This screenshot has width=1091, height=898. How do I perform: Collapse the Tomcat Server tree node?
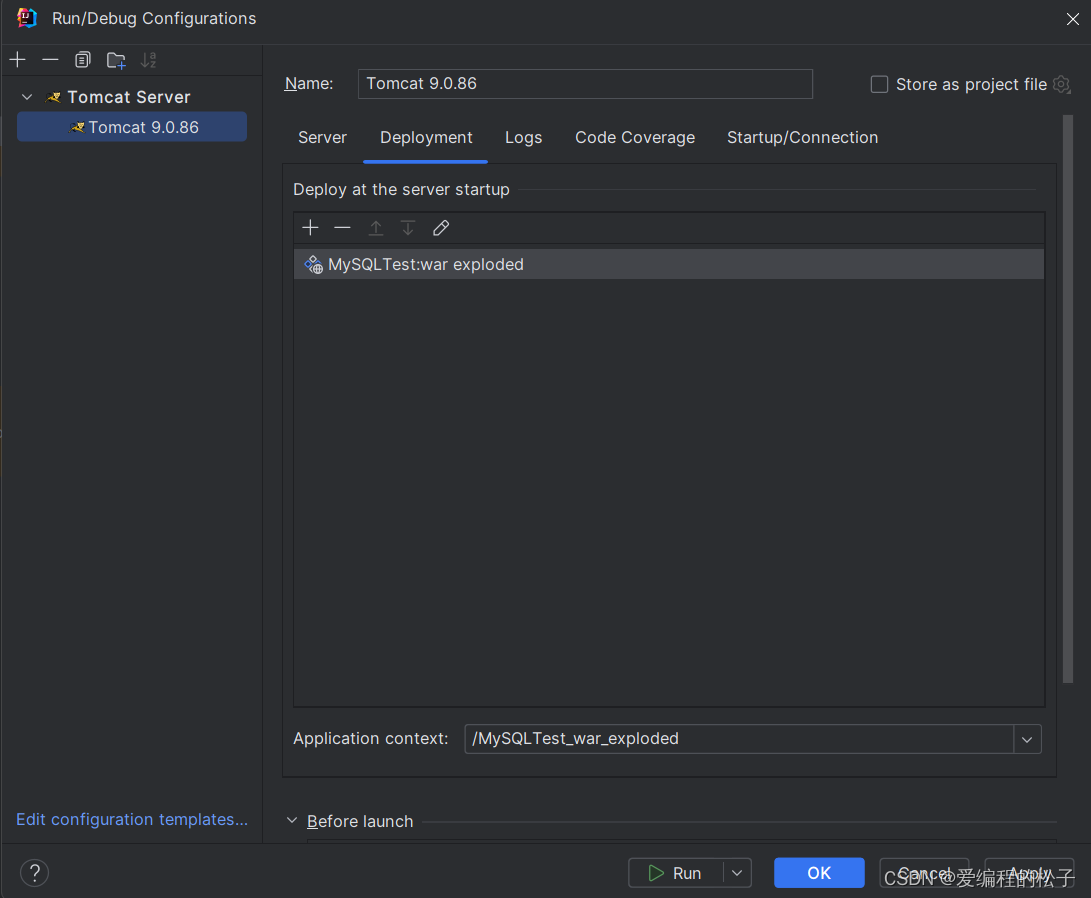(x=27, y=97)
